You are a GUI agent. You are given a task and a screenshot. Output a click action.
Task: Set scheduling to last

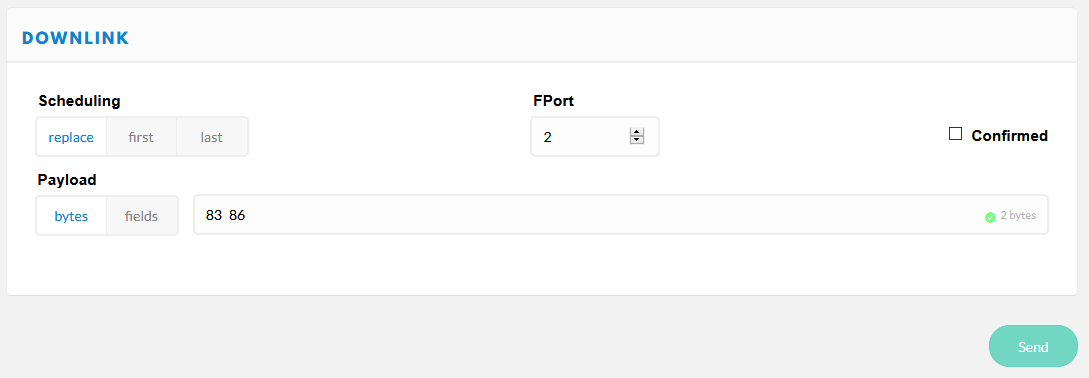pos(212,137)
